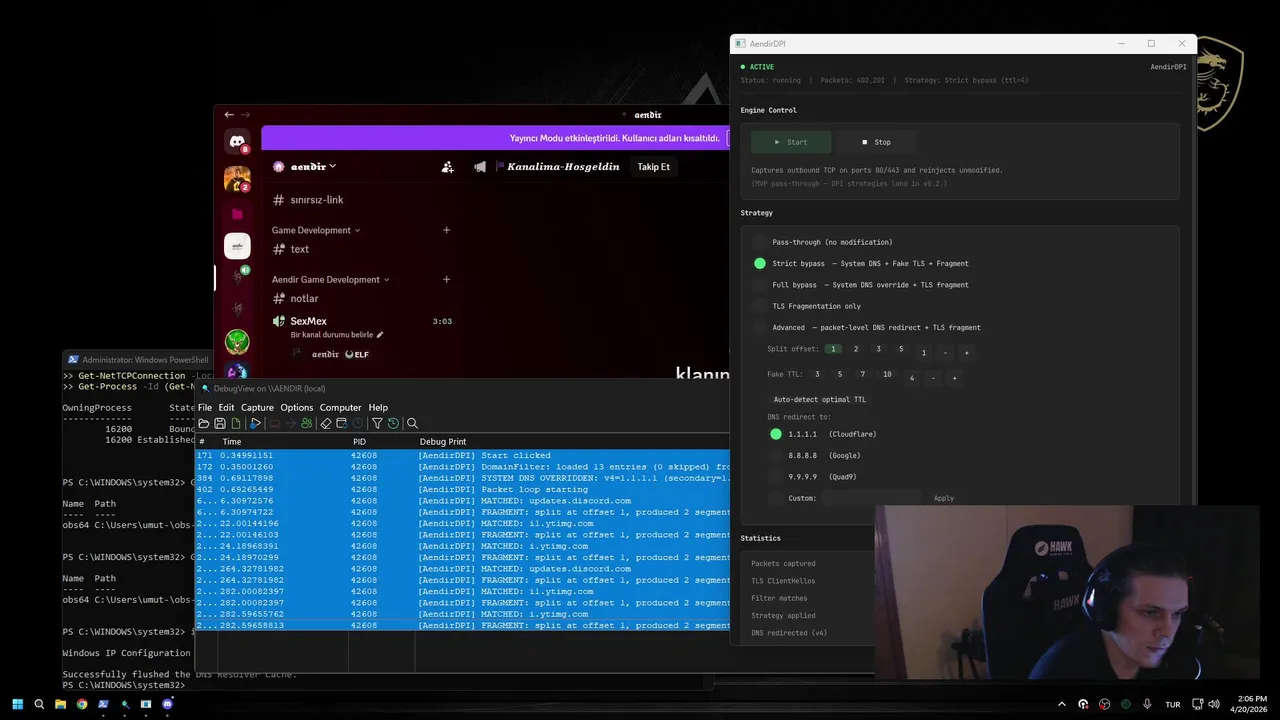This screenshot has height=720, width=1280.
Task: Open File Explorer from taskbar
Action: click(x=60, y=704)
